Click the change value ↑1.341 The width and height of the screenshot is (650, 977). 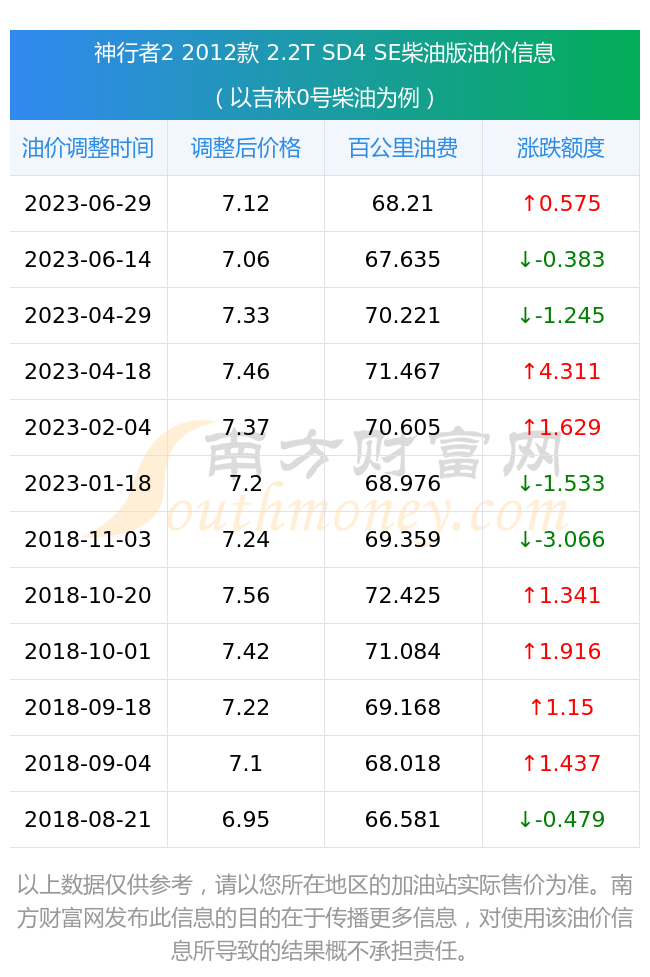(561, 596)
